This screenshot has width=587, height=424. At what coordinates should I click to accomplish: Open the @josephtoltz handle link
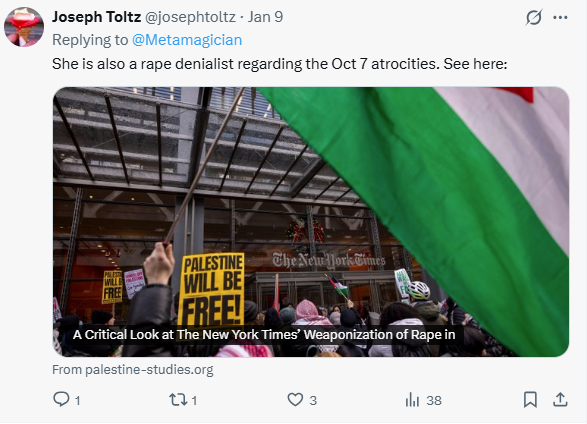[190, 17]
